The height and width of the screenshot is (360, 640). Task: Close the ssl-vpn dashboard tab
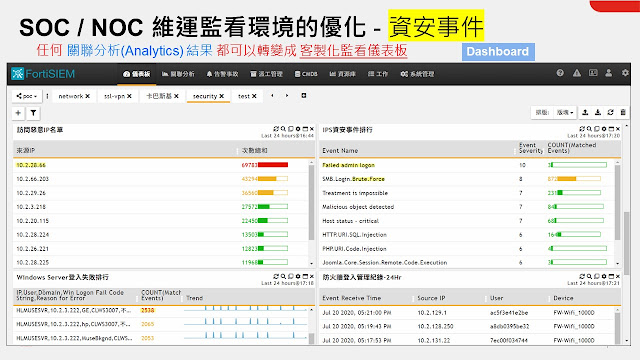click(x=129, y=96)
